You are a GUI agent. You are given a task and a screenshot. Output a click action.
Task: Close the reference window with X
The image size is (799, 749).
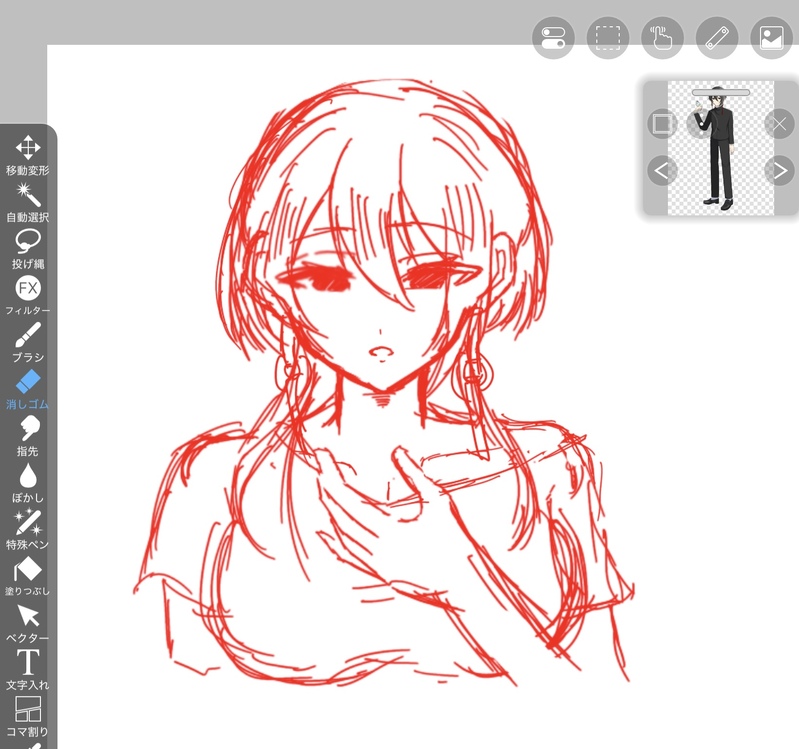point(780,124)
